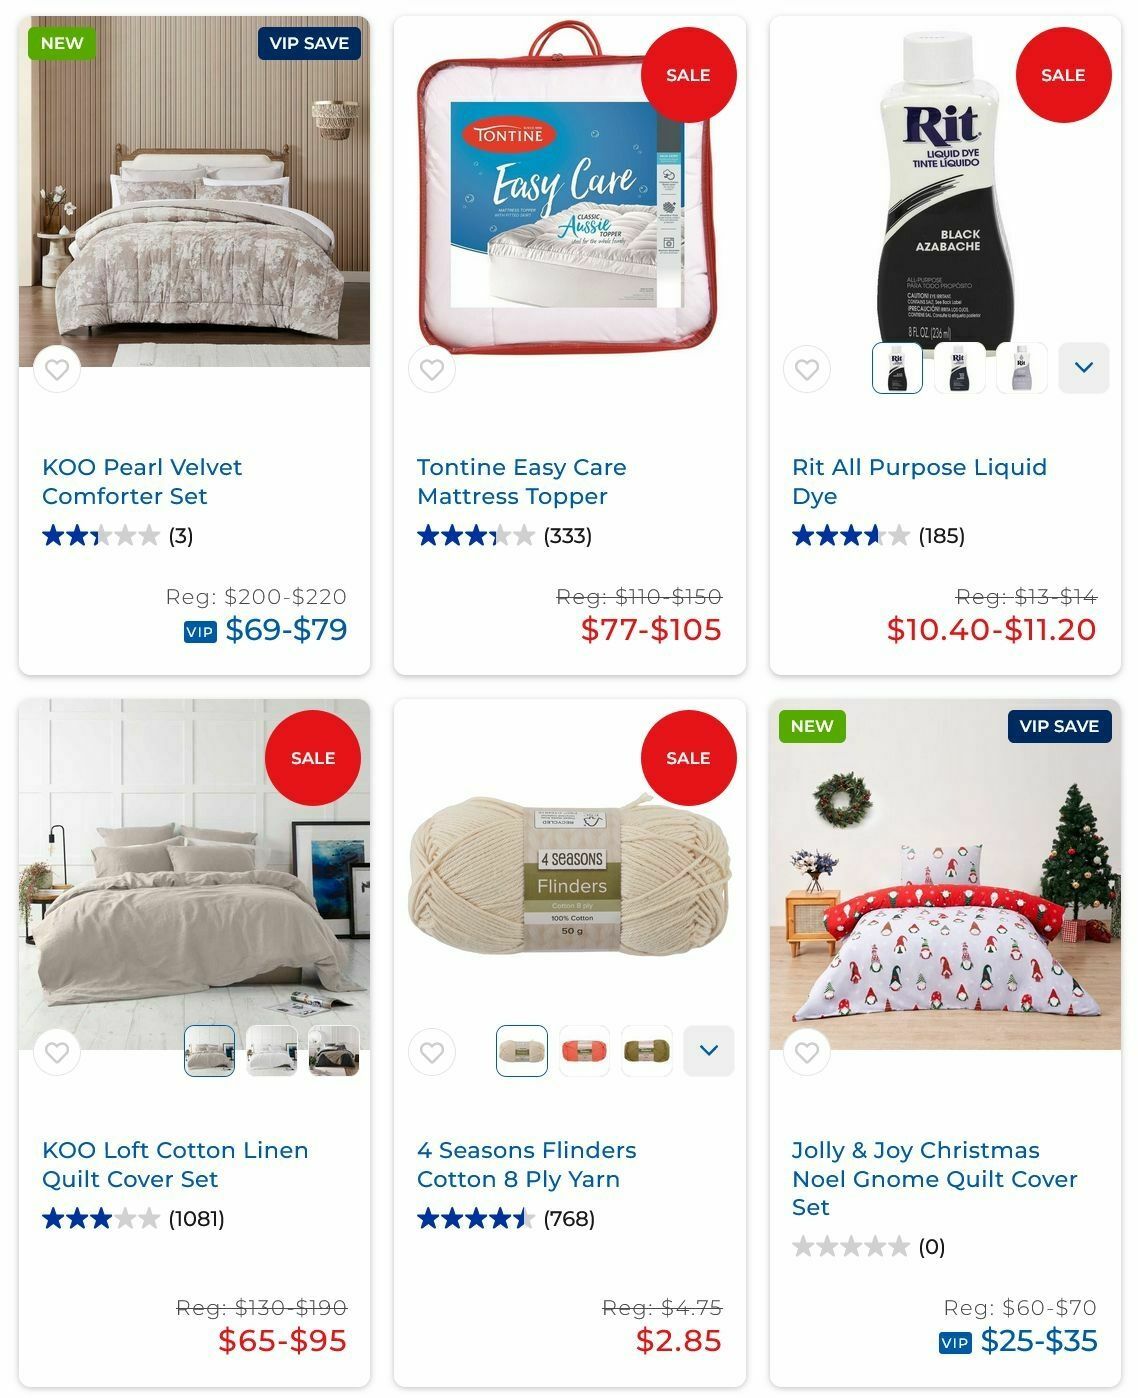Image resolution: width=1138 pixels, height=1398 pixels.
Task: Toggle wishlist heart on Rit Liquid Dye
Action: pyautogui.click(x=807, y=369)
